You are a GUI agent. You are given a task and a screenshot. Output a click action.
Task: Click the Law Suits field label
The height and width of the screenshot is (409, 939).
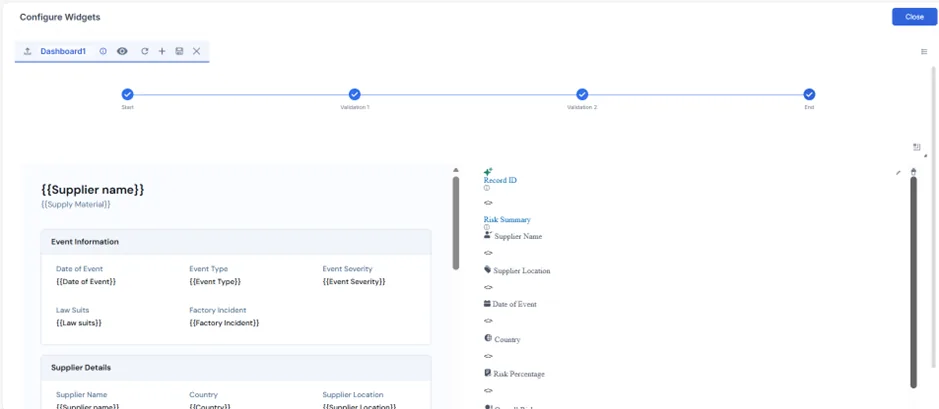click(72, 310)
